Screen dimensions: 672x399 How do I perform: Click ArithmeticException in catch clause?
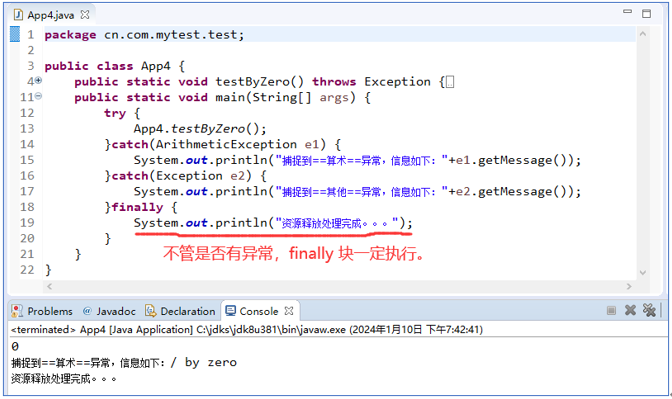(x=226, y=144)
